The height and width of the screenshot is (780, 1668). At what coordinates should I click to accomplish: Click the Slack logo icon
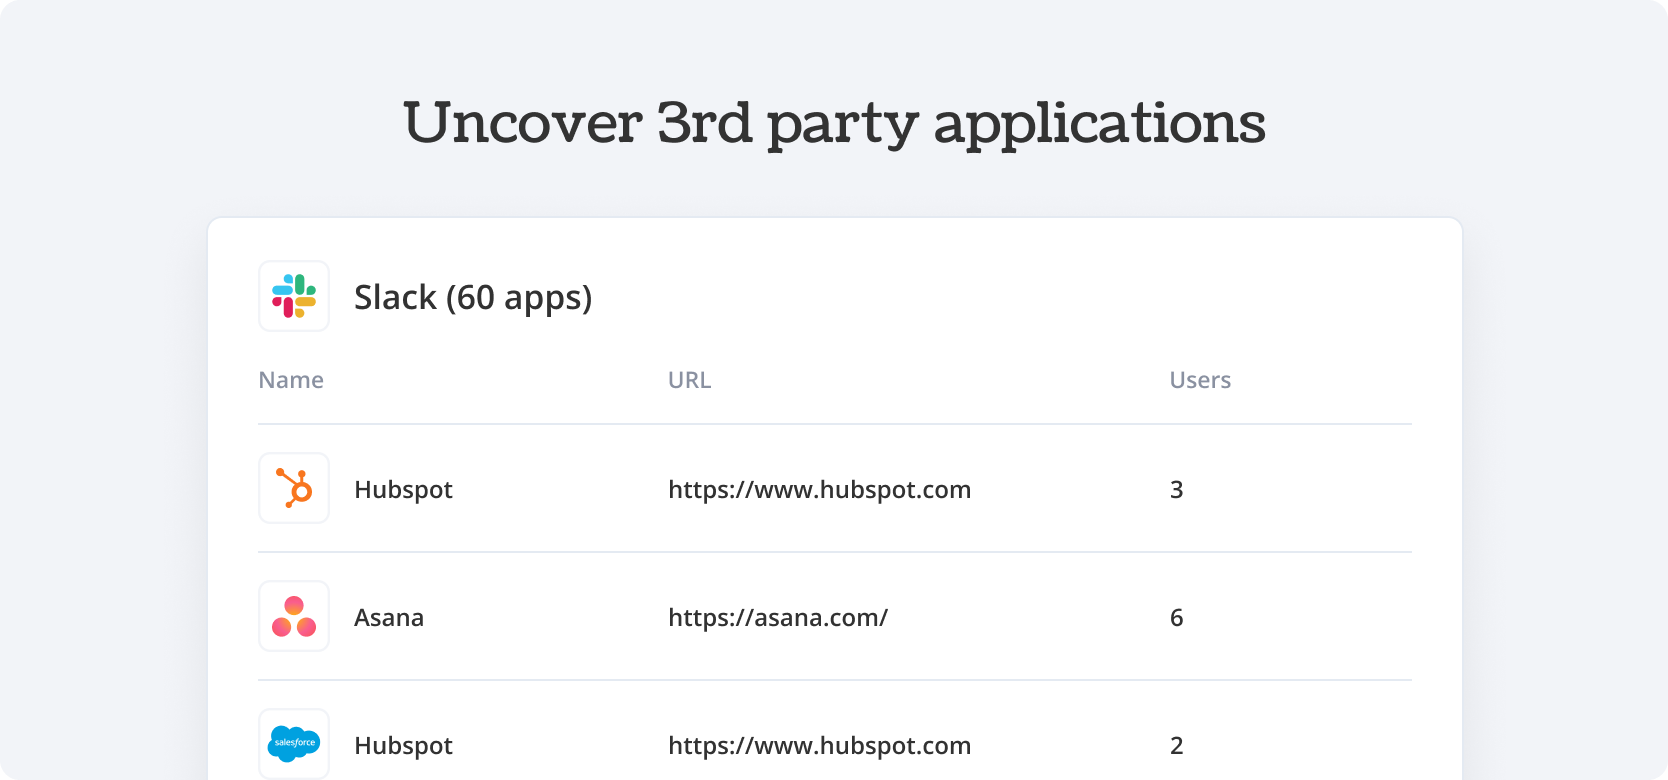tap(294, 296)
